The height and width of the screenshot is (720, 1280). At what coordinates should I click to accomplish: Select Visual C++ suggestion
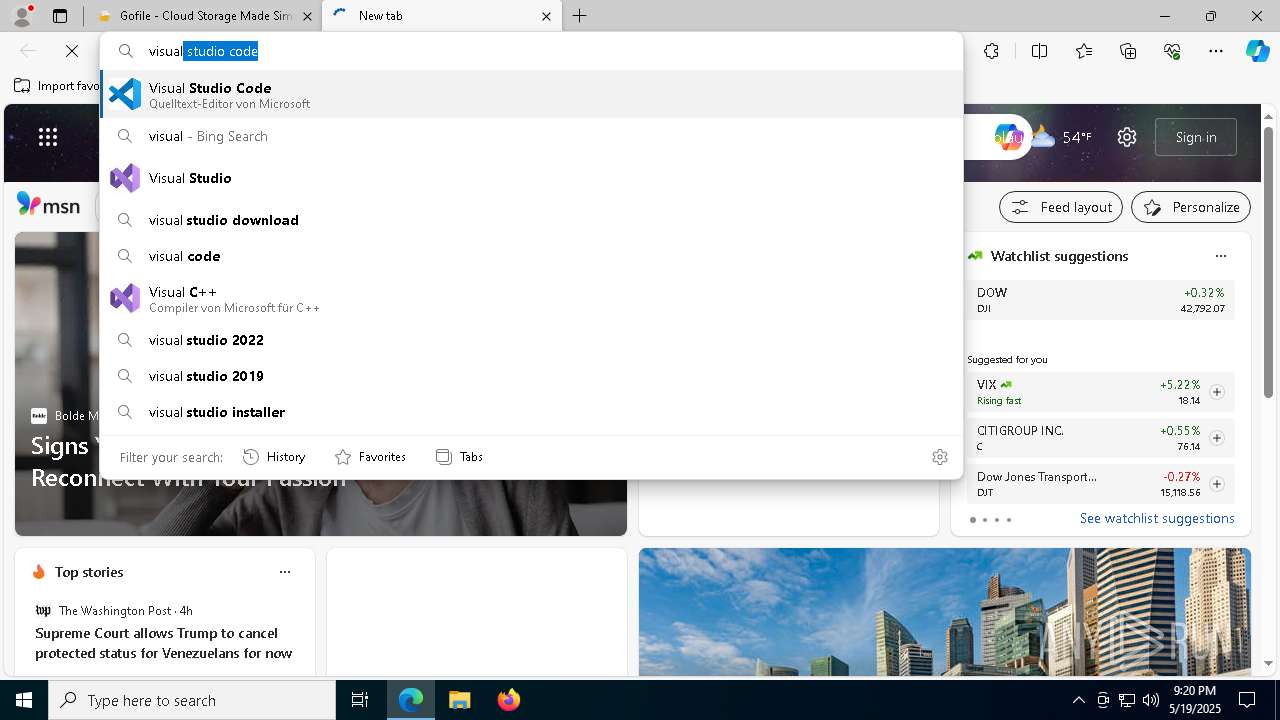(531, 298)
